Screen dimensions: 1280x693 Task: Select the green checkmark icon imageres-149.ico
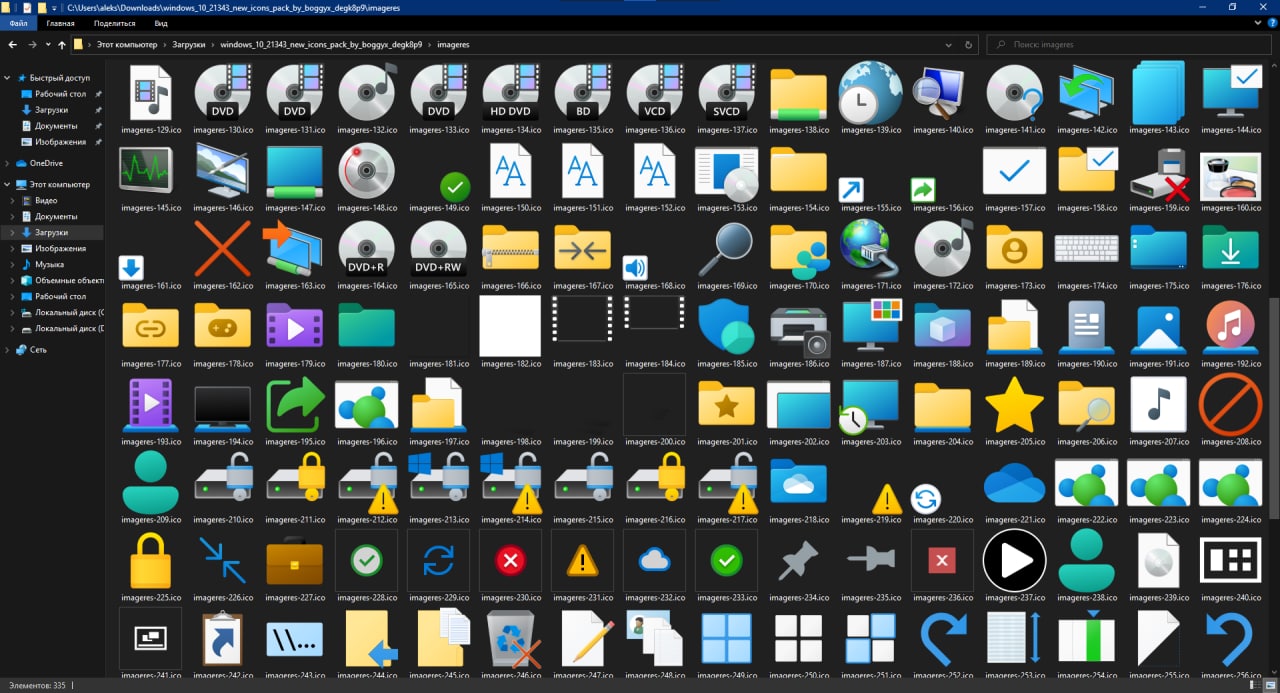point(455,186)
